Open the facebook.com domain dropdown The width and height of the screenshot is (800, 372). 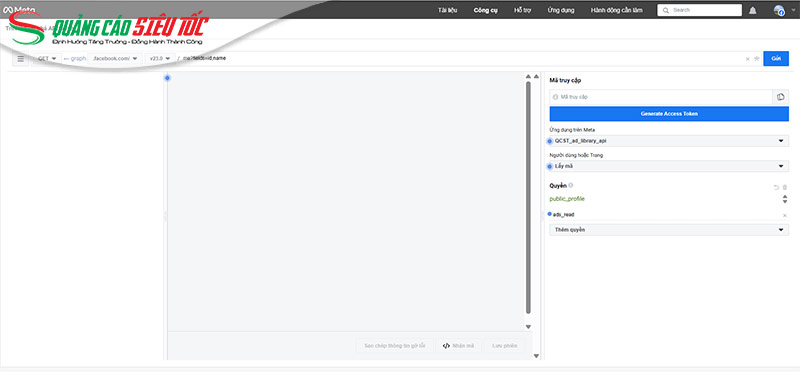[115, 59]
